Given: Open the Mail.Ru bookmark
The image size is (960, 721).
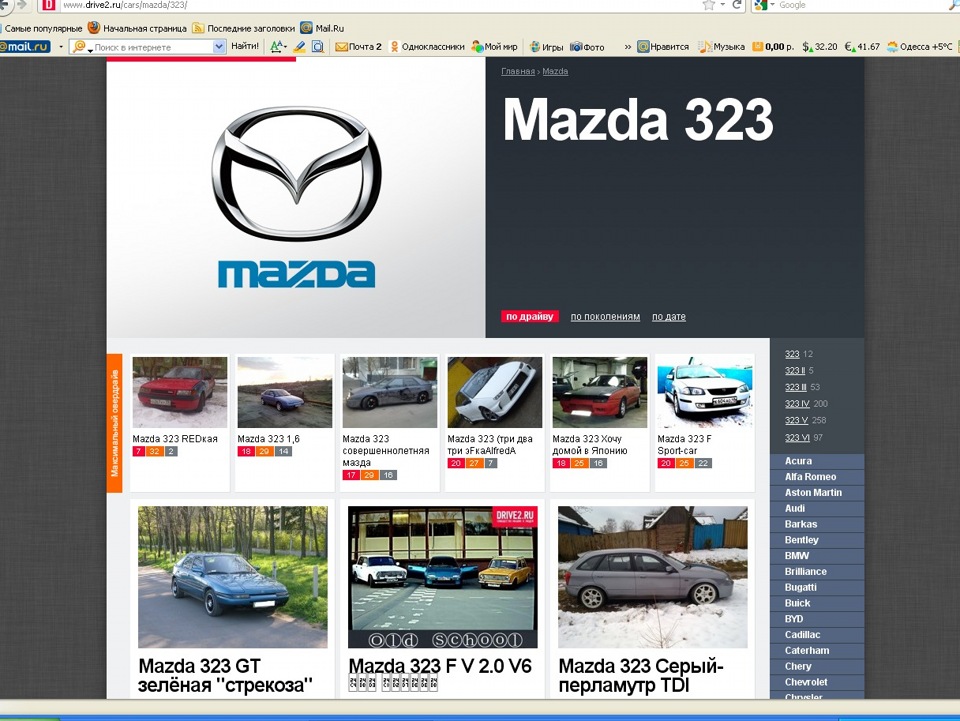Looking at the screenshot, I should click(x=322, y=28).
